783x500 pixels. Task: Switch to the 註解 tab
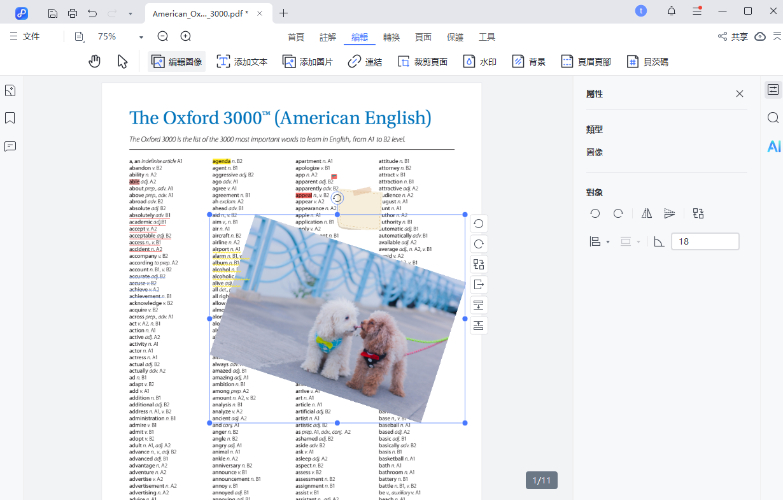click(328, 37)
